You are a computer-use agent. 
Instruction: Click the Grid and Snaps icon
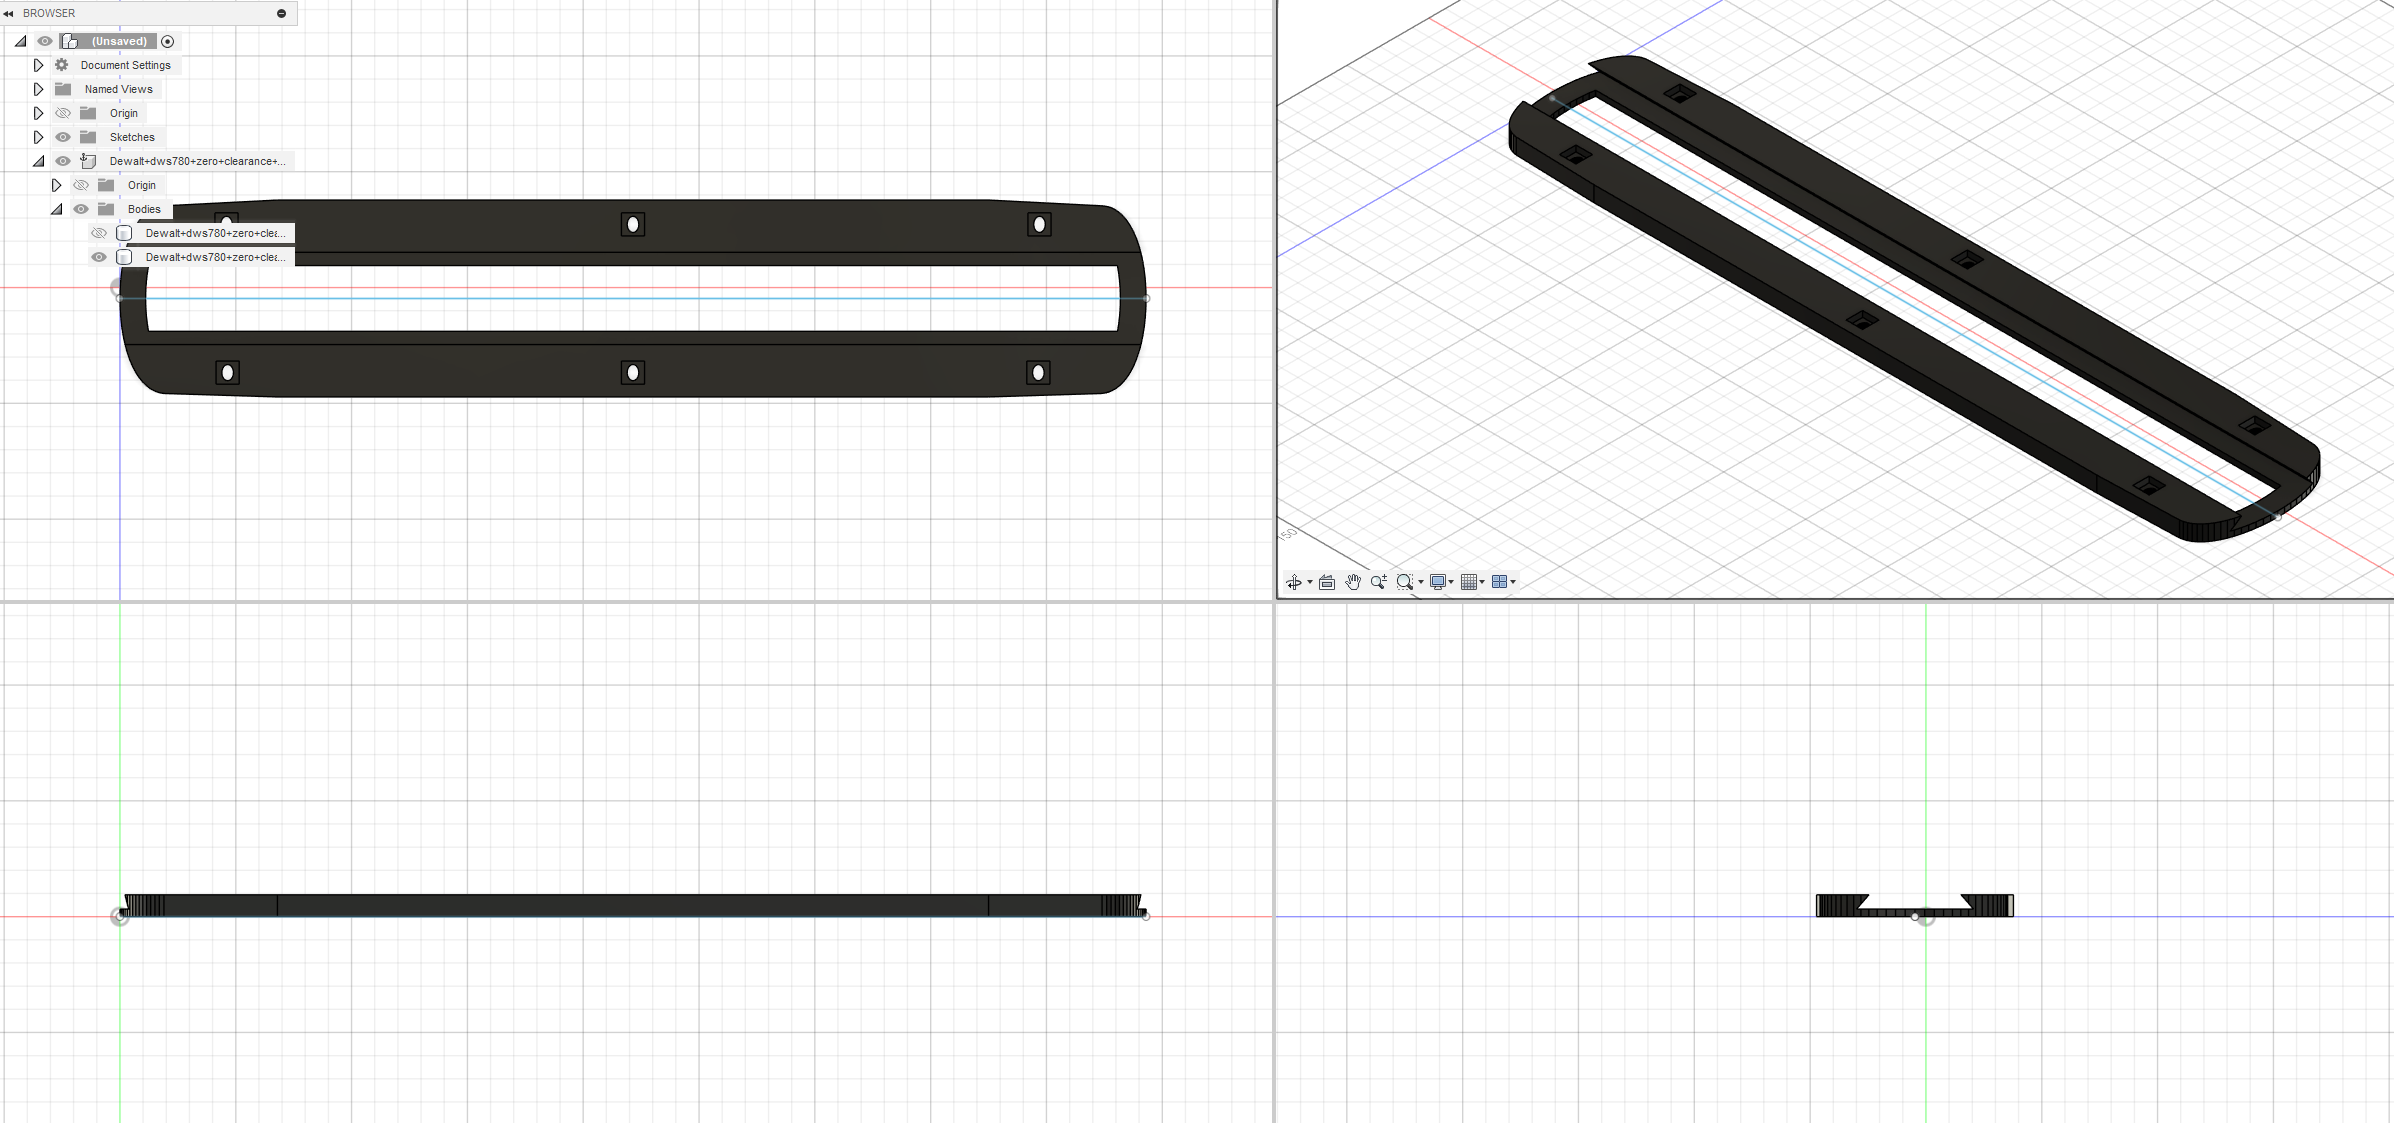[x=1469, y=582]
